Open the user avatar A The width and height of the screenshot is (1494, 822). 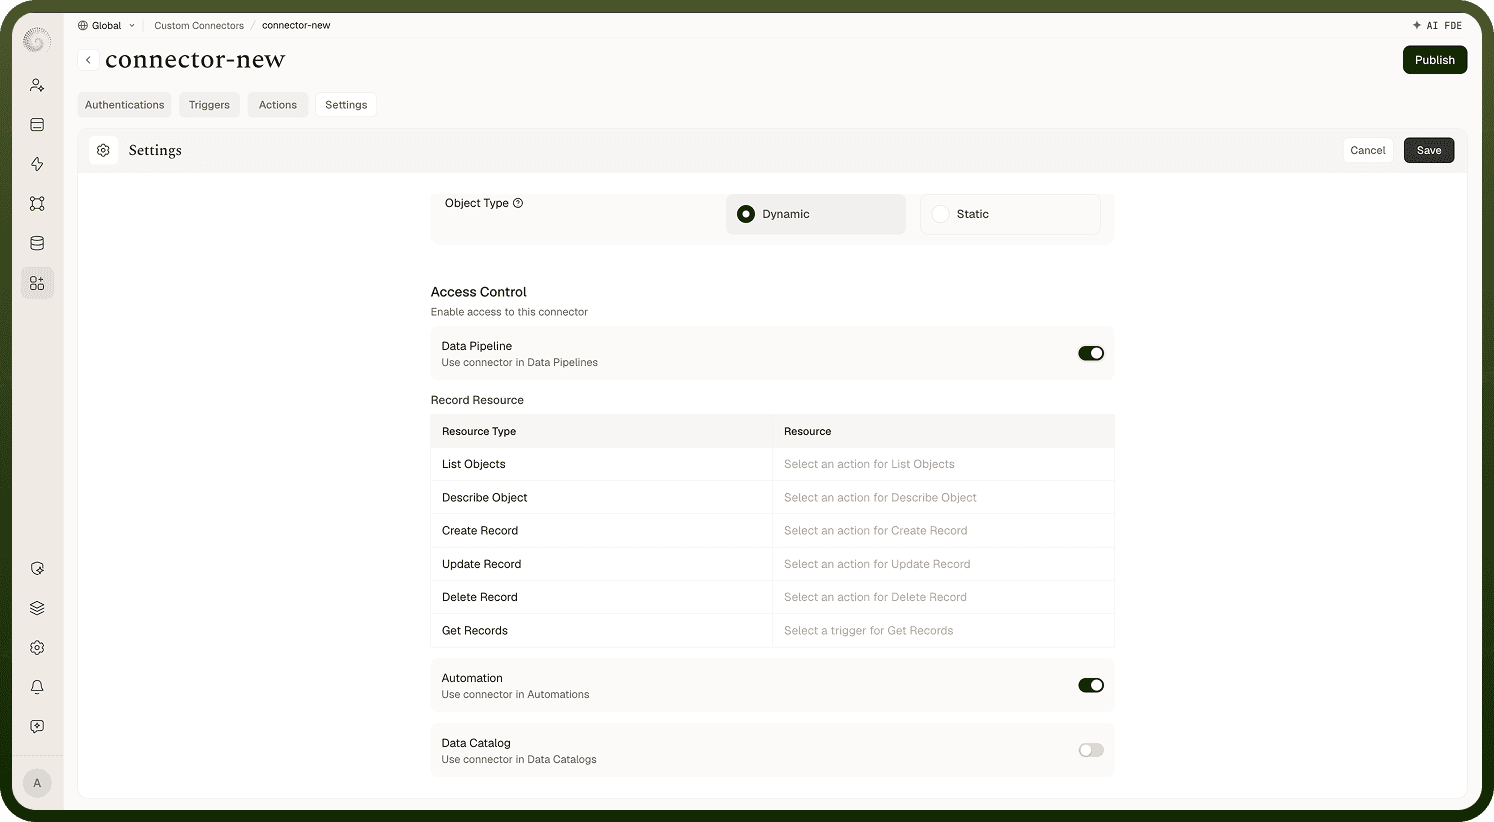click(37, 783)
